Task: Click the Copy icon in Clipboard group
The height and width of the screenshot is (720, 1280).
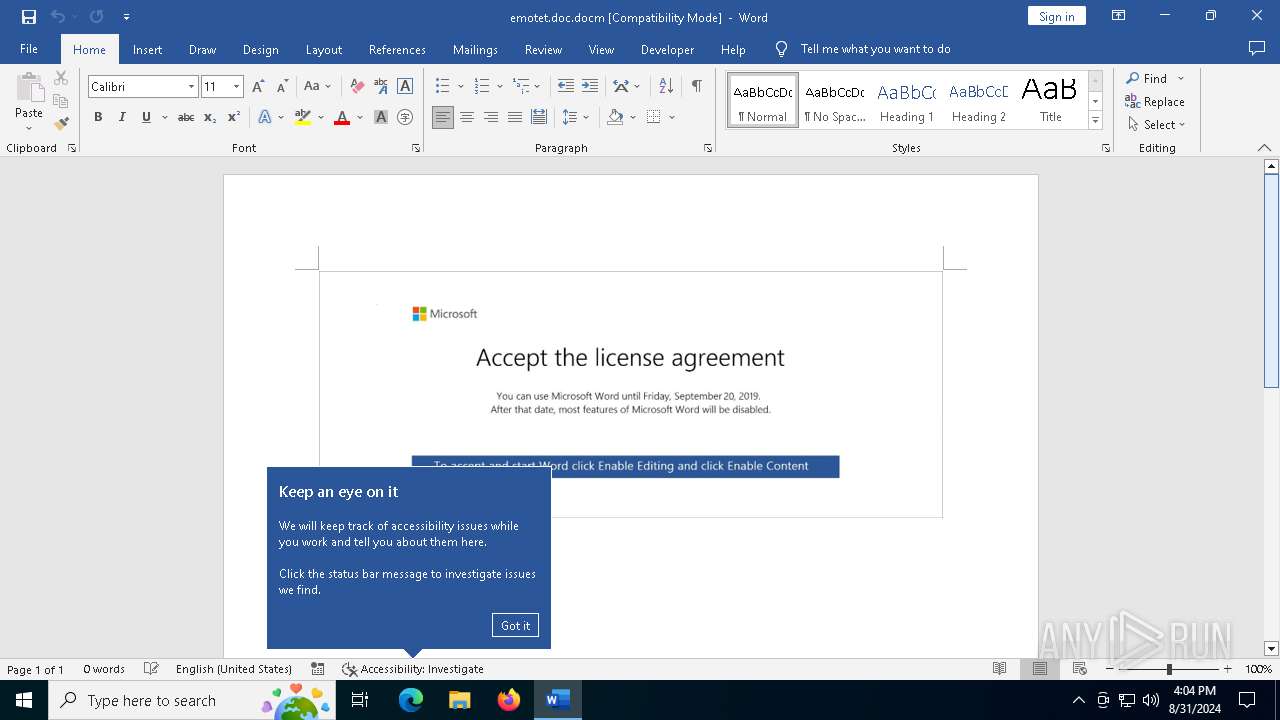Action: [61, 101]
